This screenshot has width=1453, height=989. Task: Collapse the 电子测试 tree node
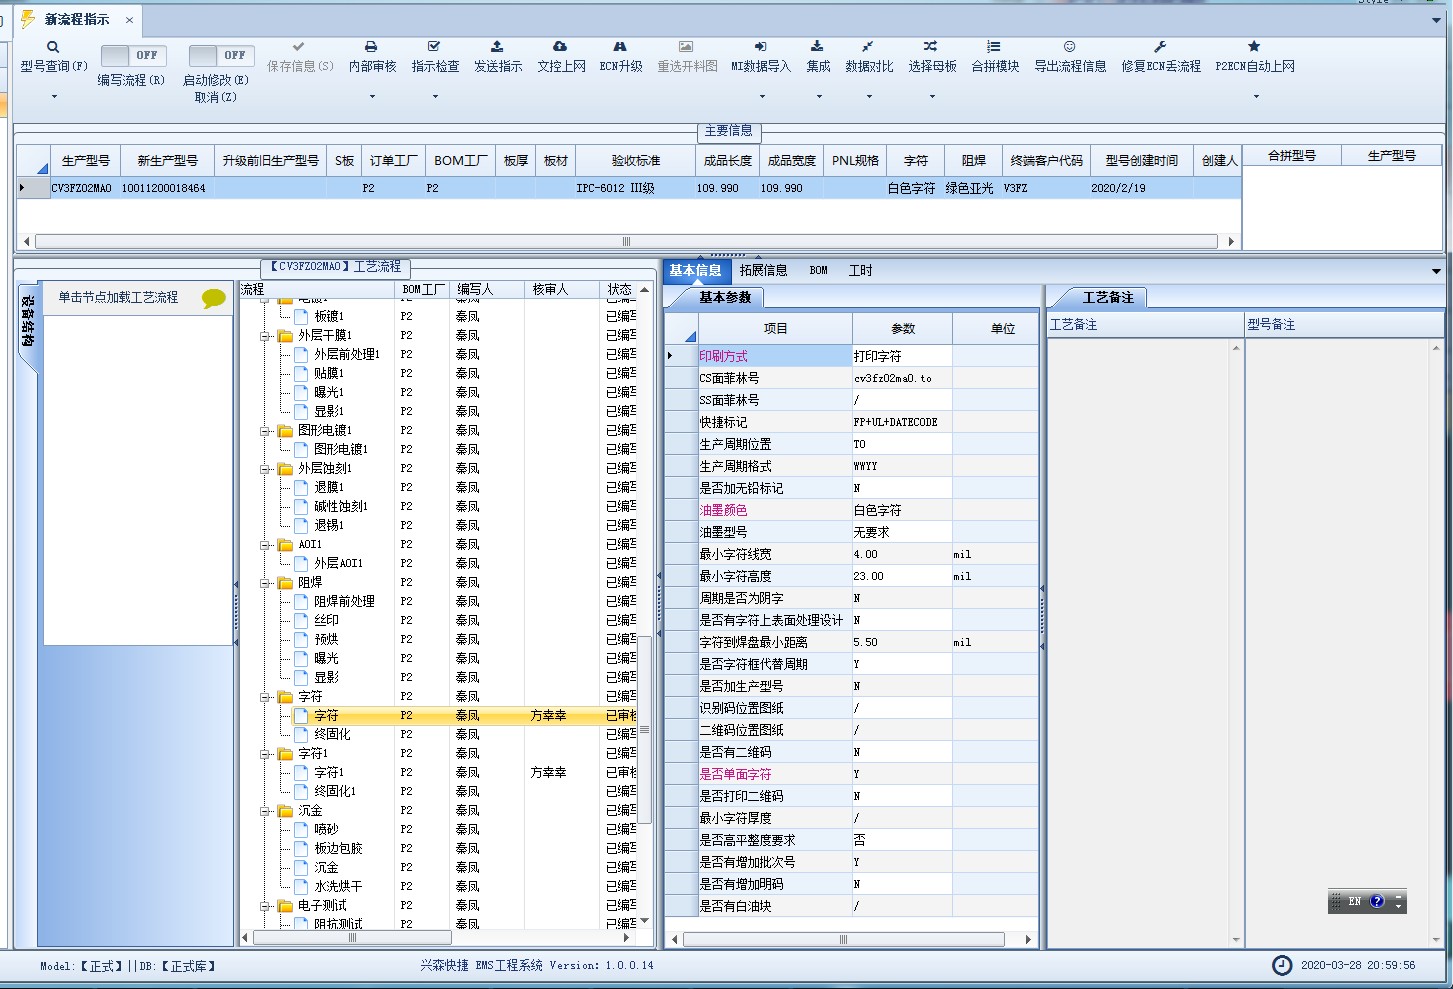(x=266, y=906)
